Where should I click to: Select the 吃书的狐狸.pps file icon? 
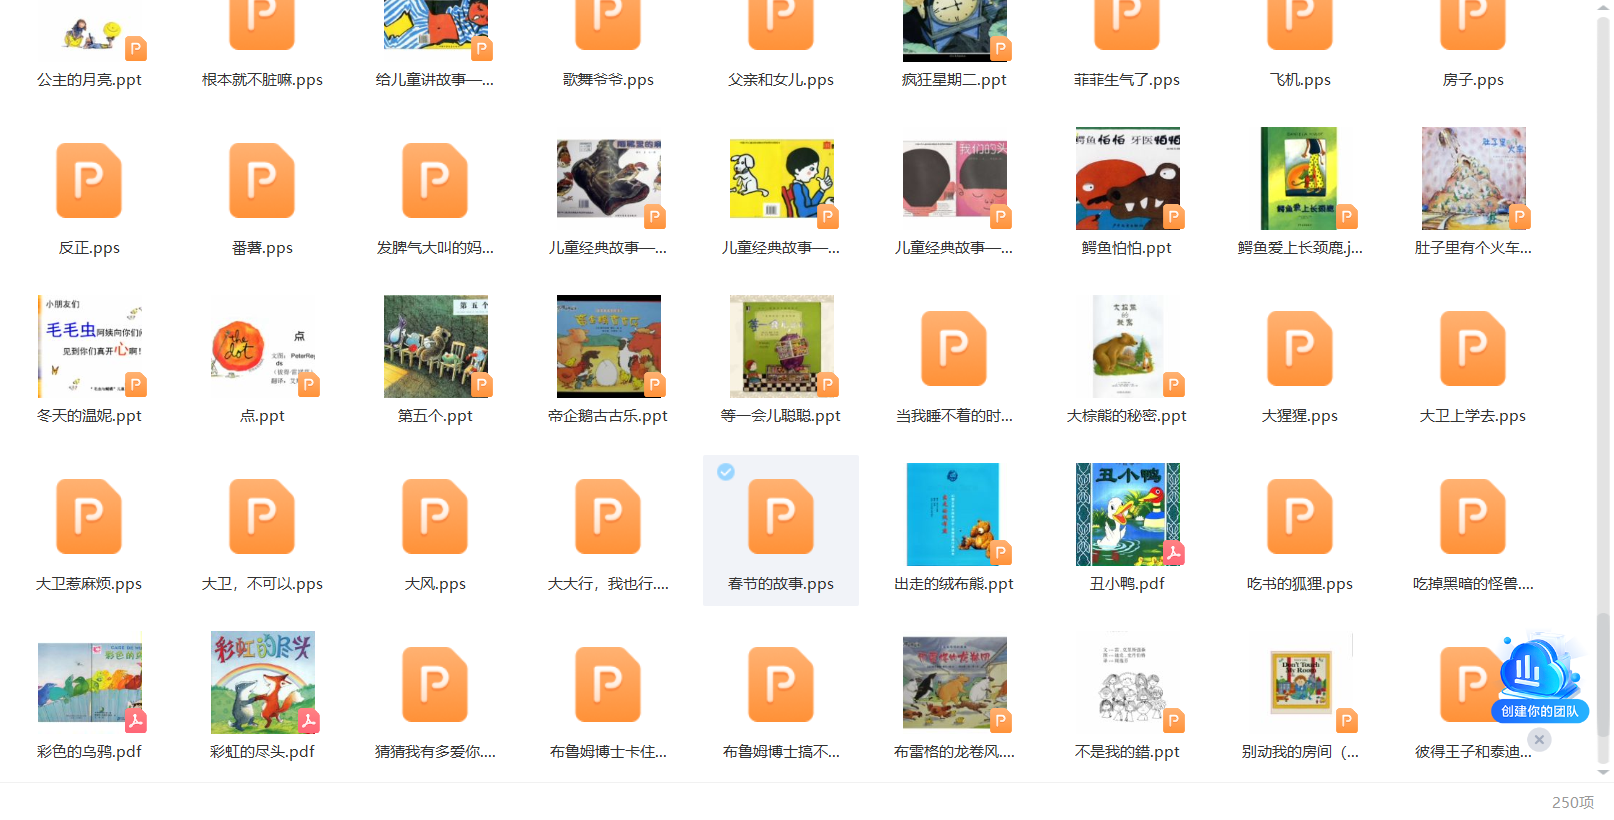[x=1299, y=517]
